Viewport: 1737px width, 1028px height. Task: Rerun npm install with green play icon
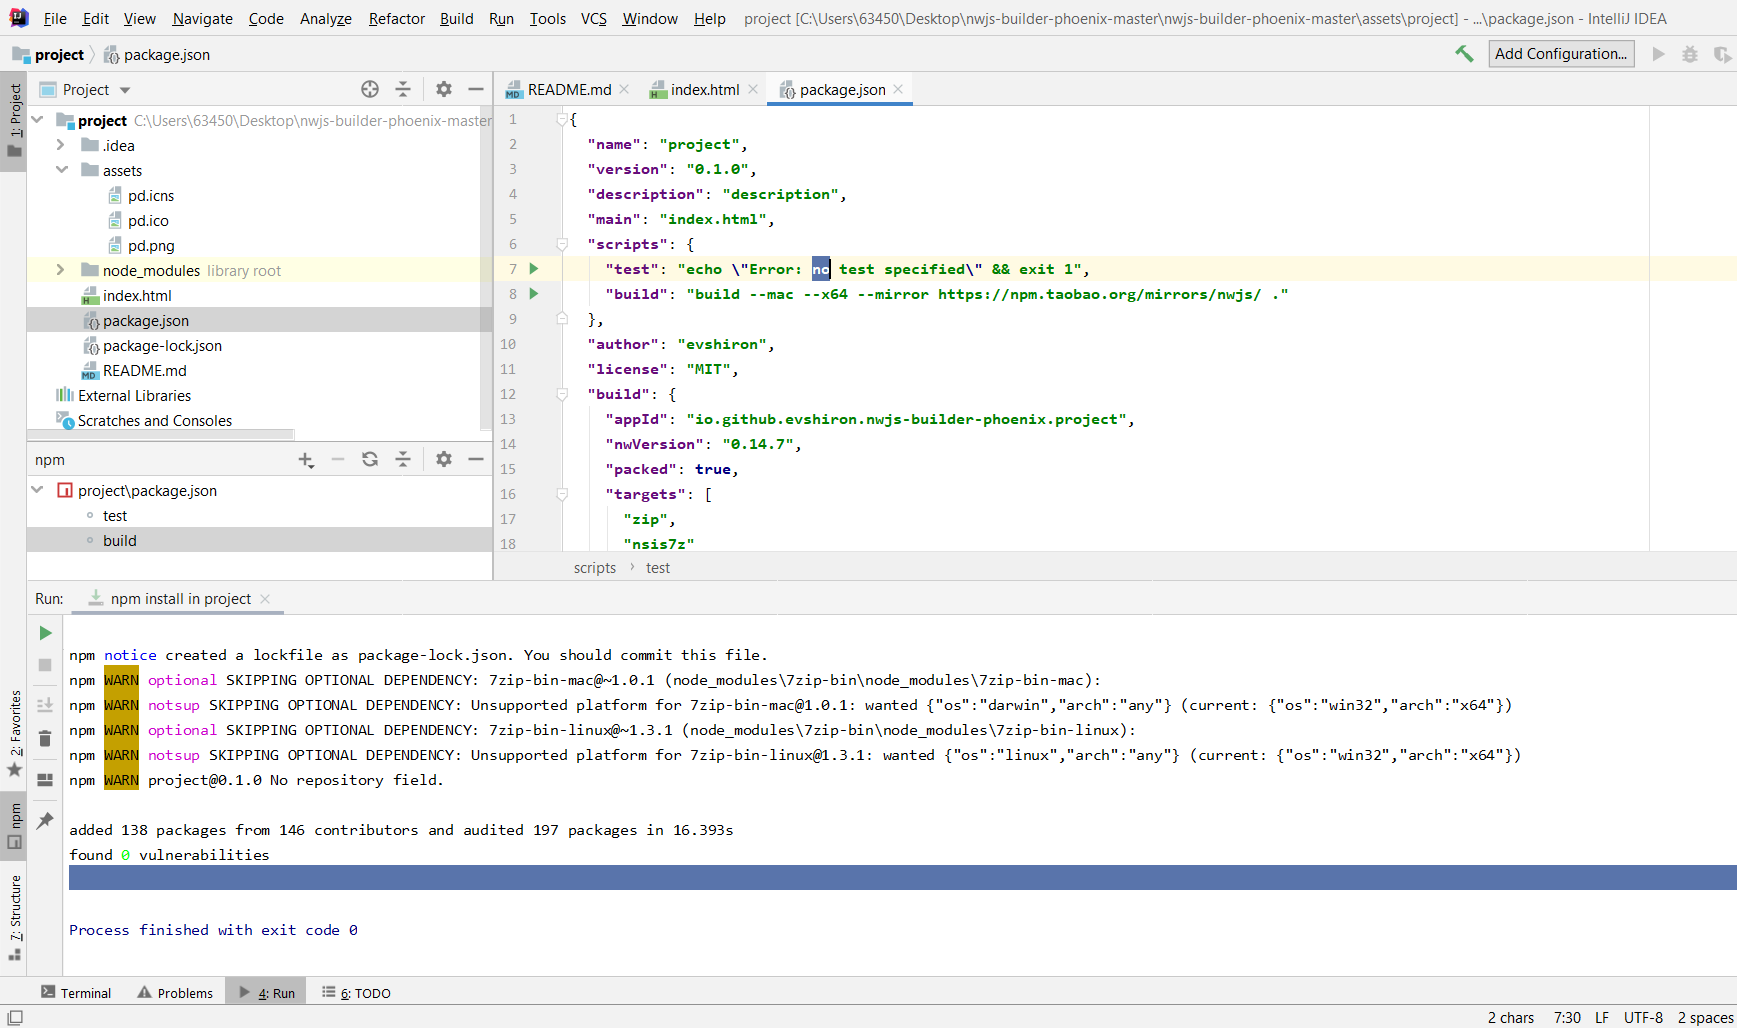pyautogui.click(x=45, y=633)
